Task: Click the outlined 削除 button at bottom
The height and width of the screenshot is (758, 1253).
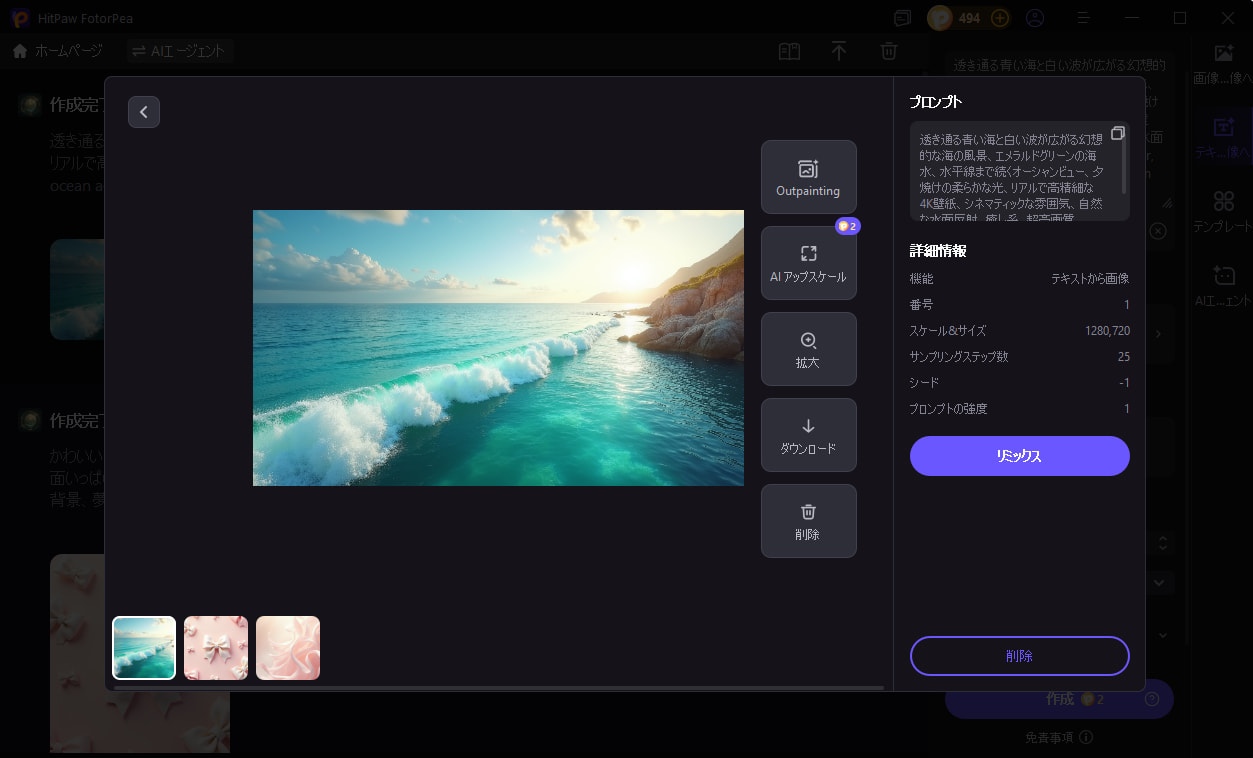Action: coord(1019,656)
